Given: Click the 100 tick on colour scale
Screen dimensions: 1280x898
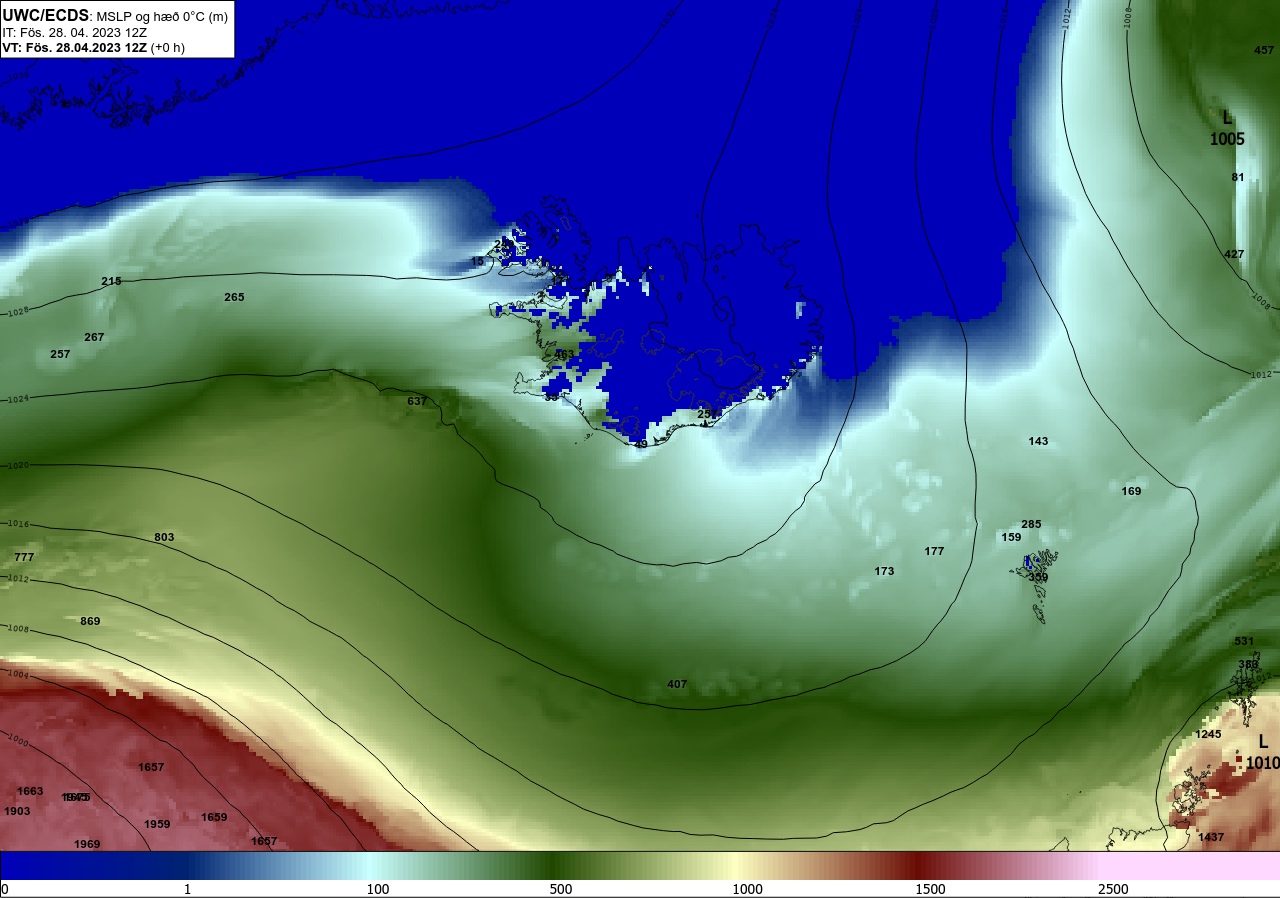Looking at the screenshot, I should click(x=377, y=889).
